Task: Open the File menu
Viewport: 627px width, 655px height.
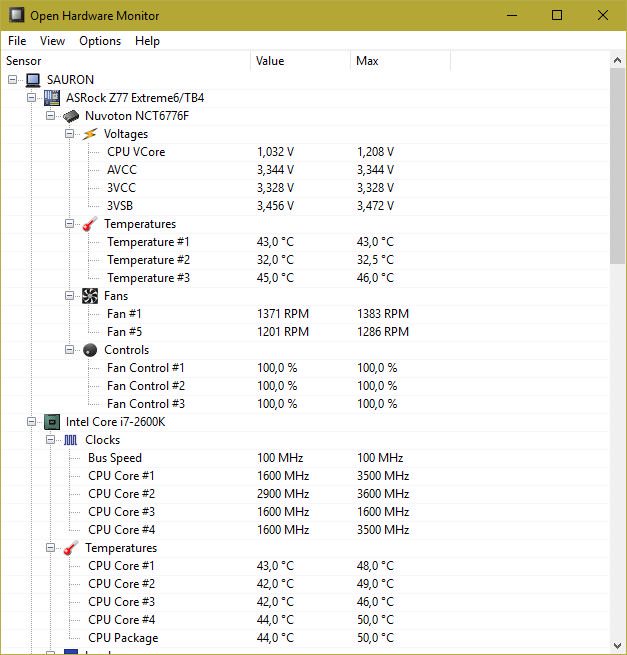Action: click(17, 41)
